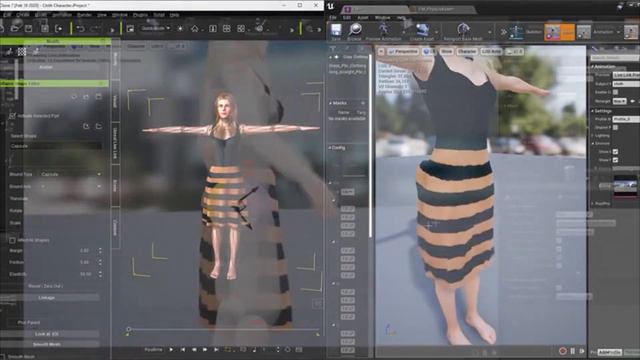Toggle second Show checkbox under Environment
Screen dimensions: 640x360
pyautogui.click(x=615, y=160)
